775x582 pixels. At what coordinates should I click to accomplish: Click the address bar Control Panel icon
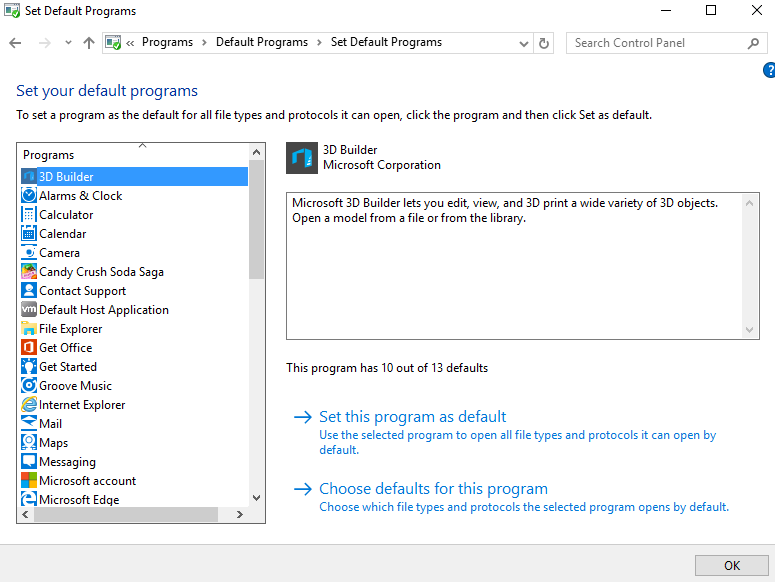(x=113, y=43)
